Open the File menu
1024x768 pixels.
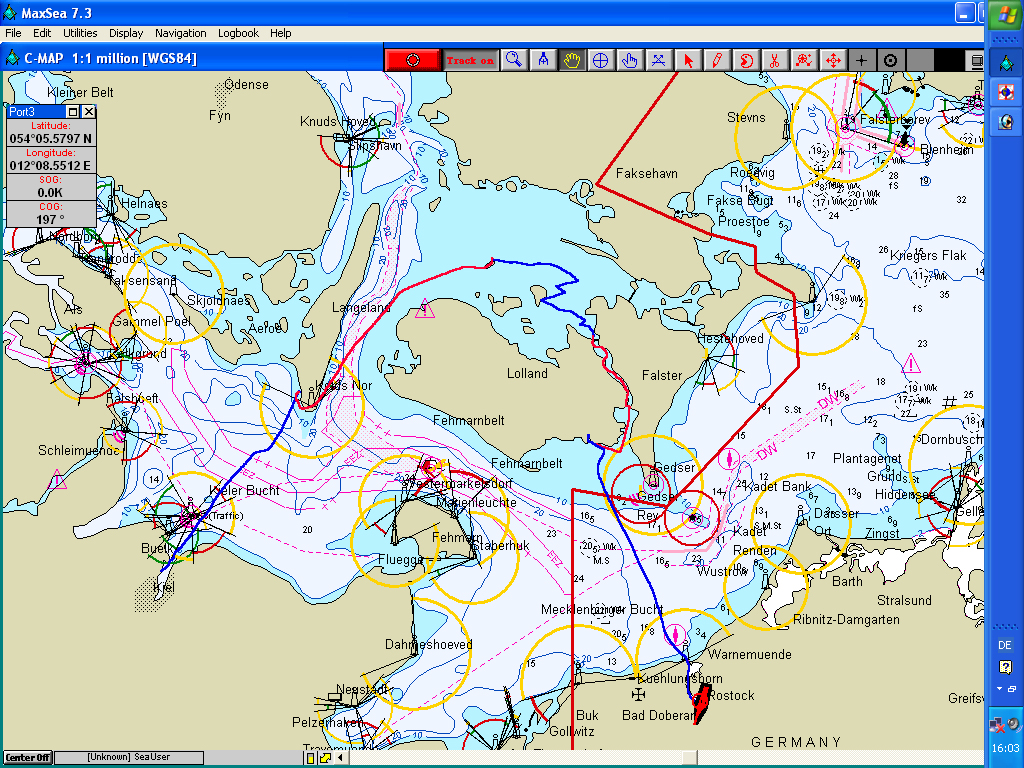pyautogui.click(x=13, y=33)
